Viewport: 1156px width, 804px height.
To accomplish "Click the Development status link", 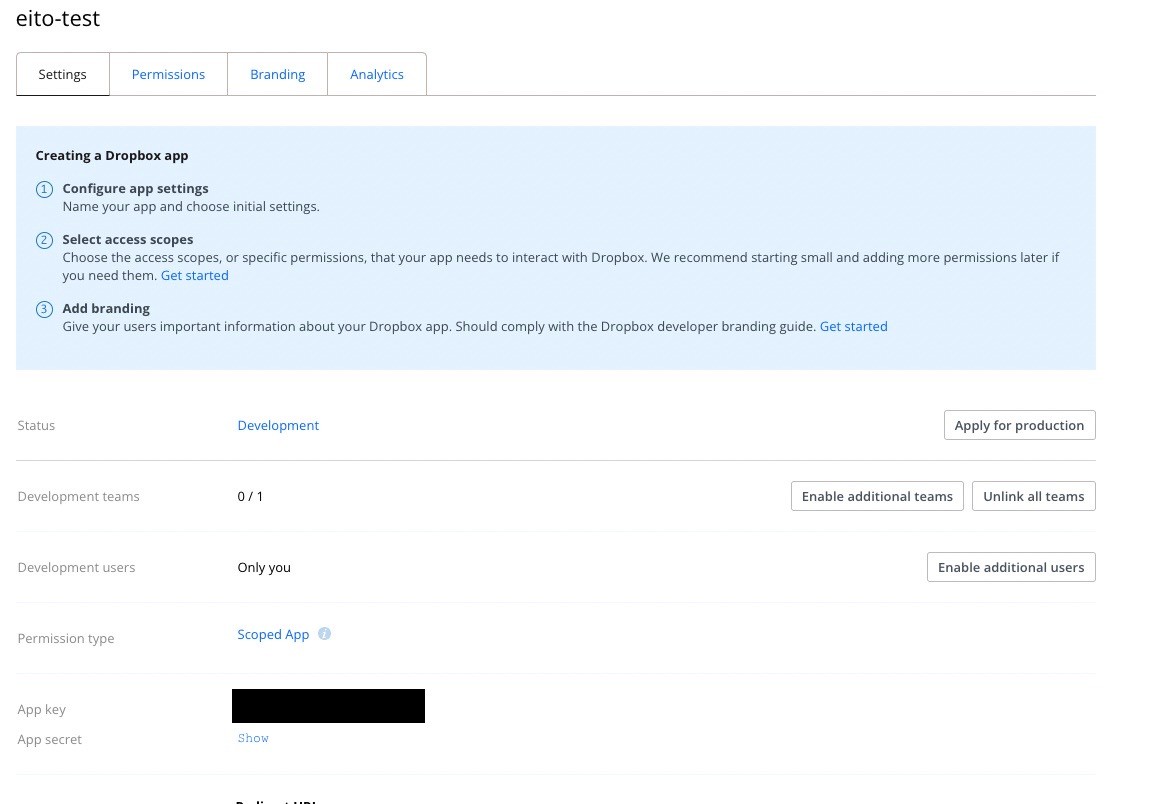I will coord(278,425).
